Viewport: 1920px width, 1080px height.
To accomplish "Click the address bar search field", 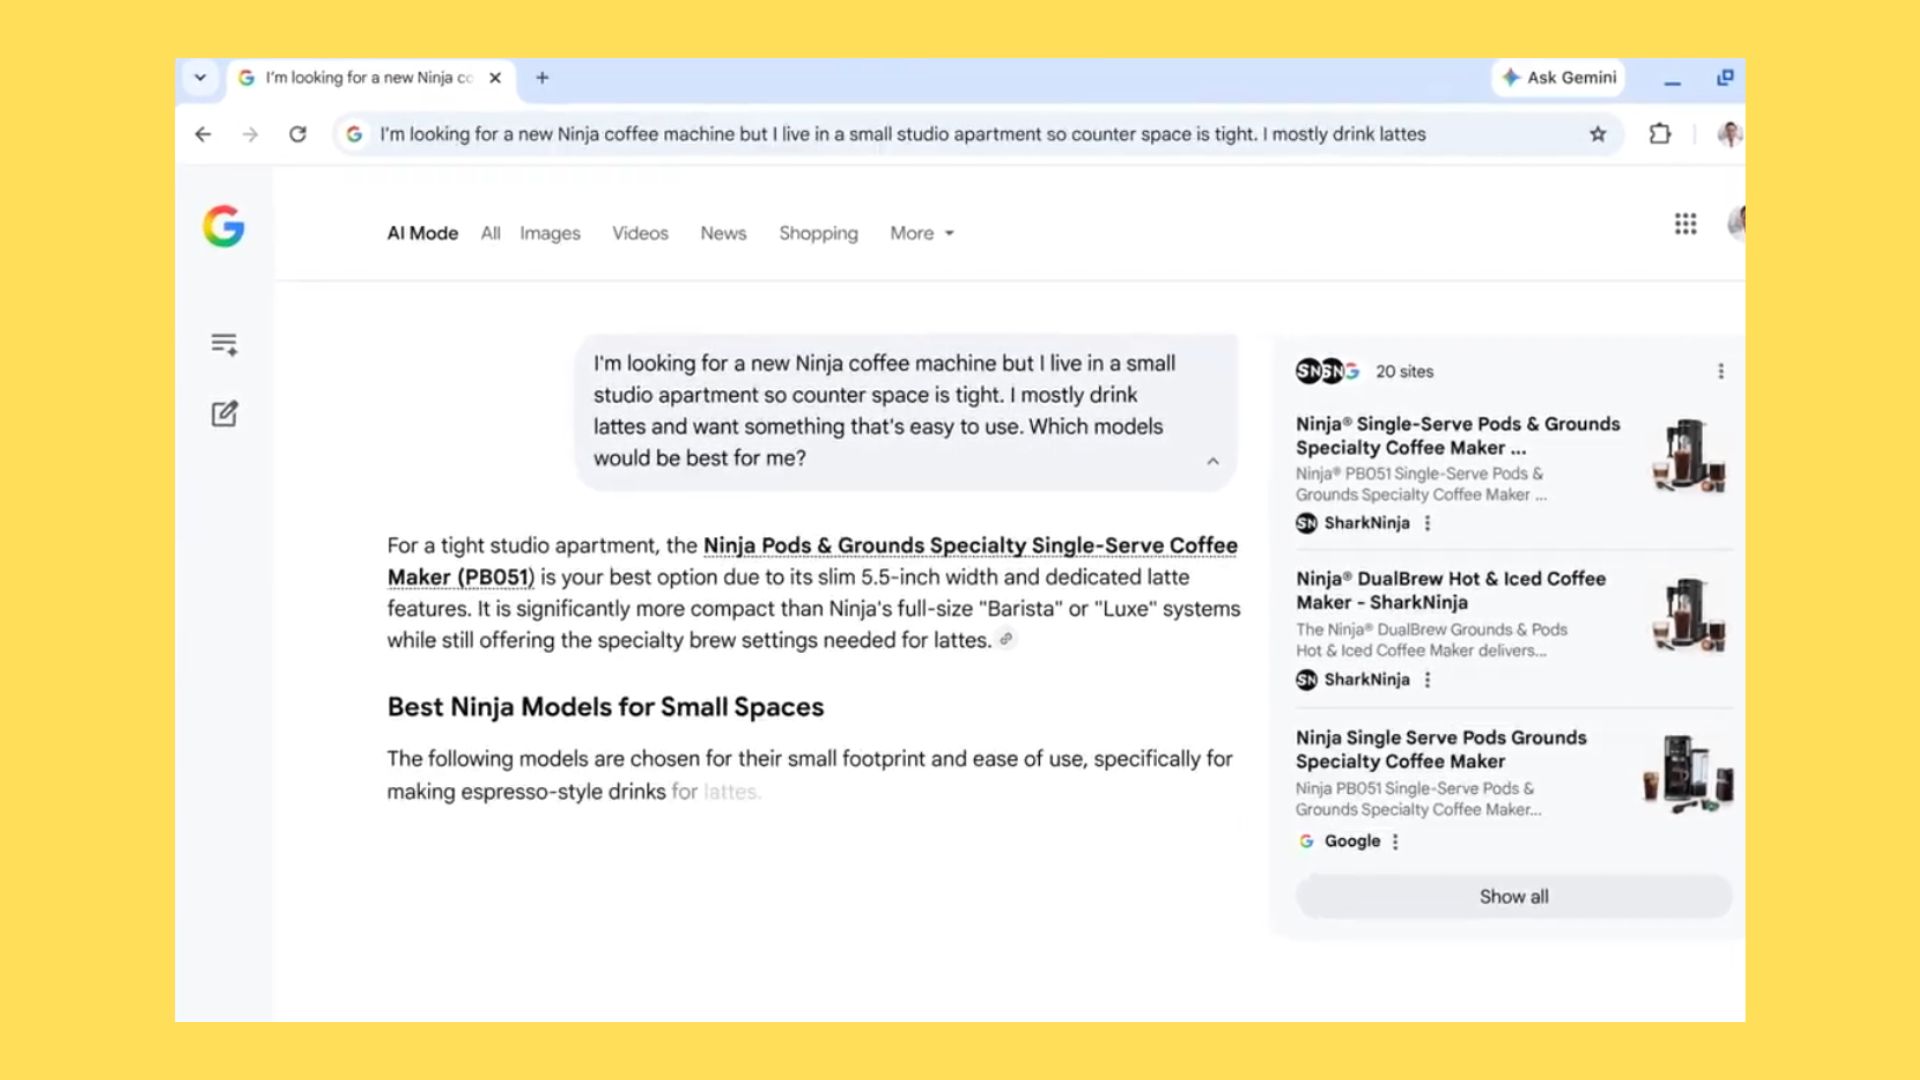I will 900,134.
